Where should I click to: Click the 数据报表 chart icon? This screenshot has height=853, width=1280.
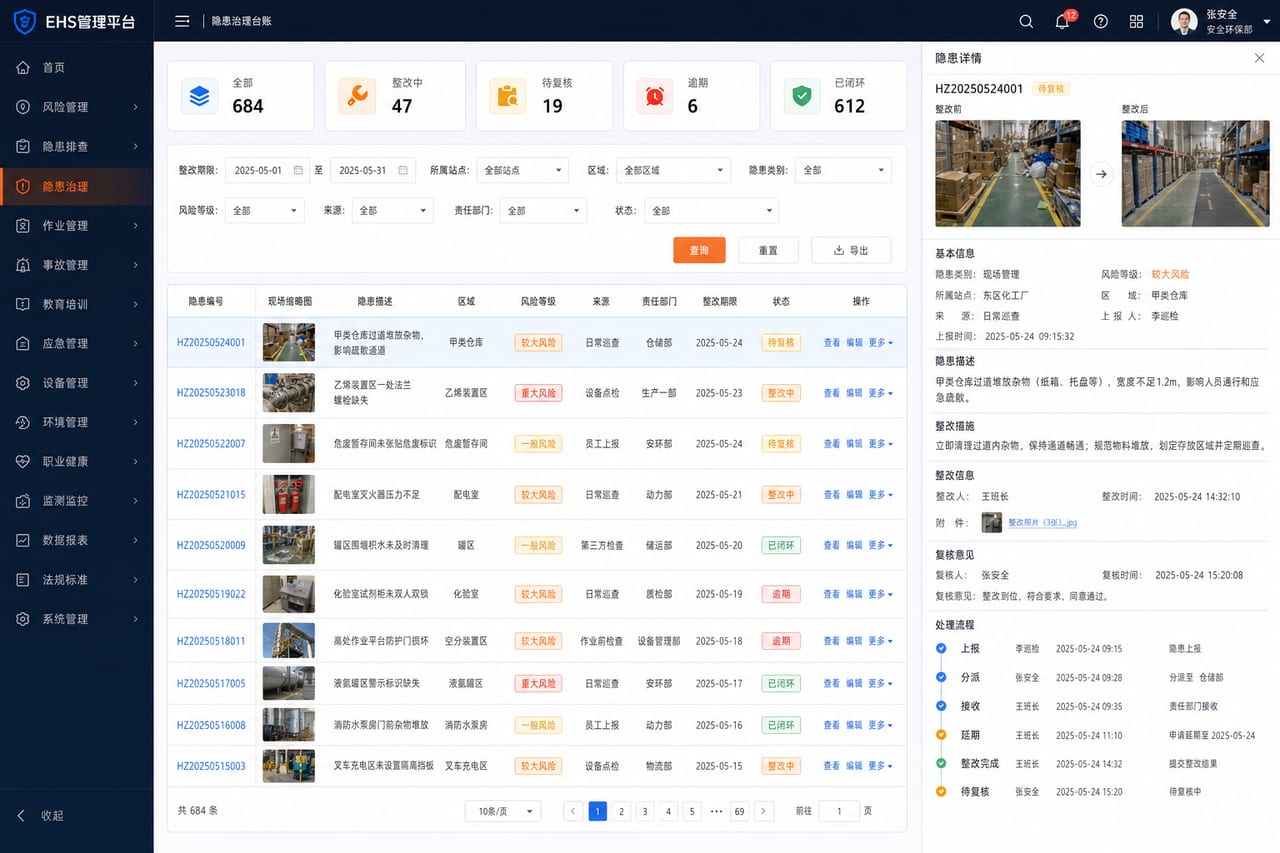(23, 540)
